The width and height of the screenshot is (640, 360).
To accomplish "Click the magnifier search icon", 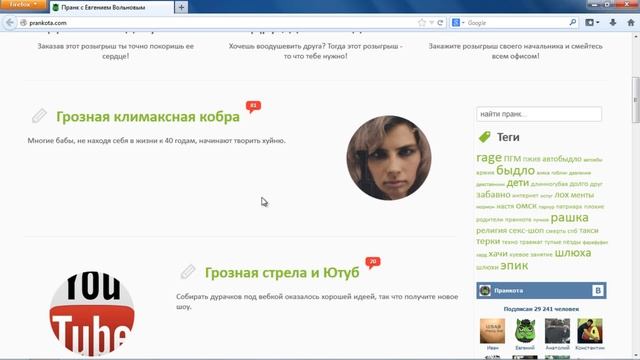I will point(573,22).
